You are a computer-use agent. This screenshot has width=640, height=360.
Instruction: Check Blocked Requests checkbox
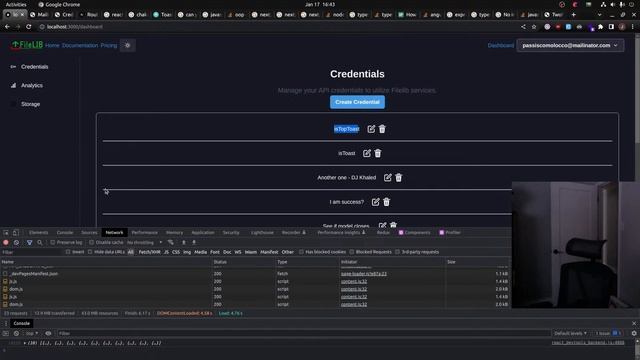(352, 252)
